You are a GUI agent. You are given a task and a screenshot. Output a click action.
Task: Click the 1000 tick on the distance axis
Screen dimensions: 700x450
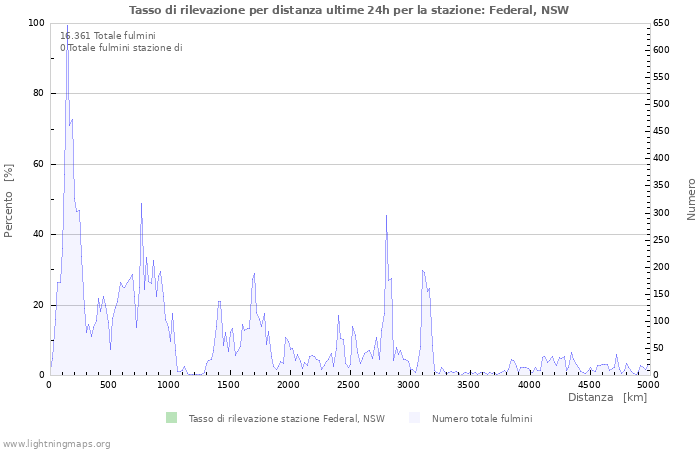169,384
